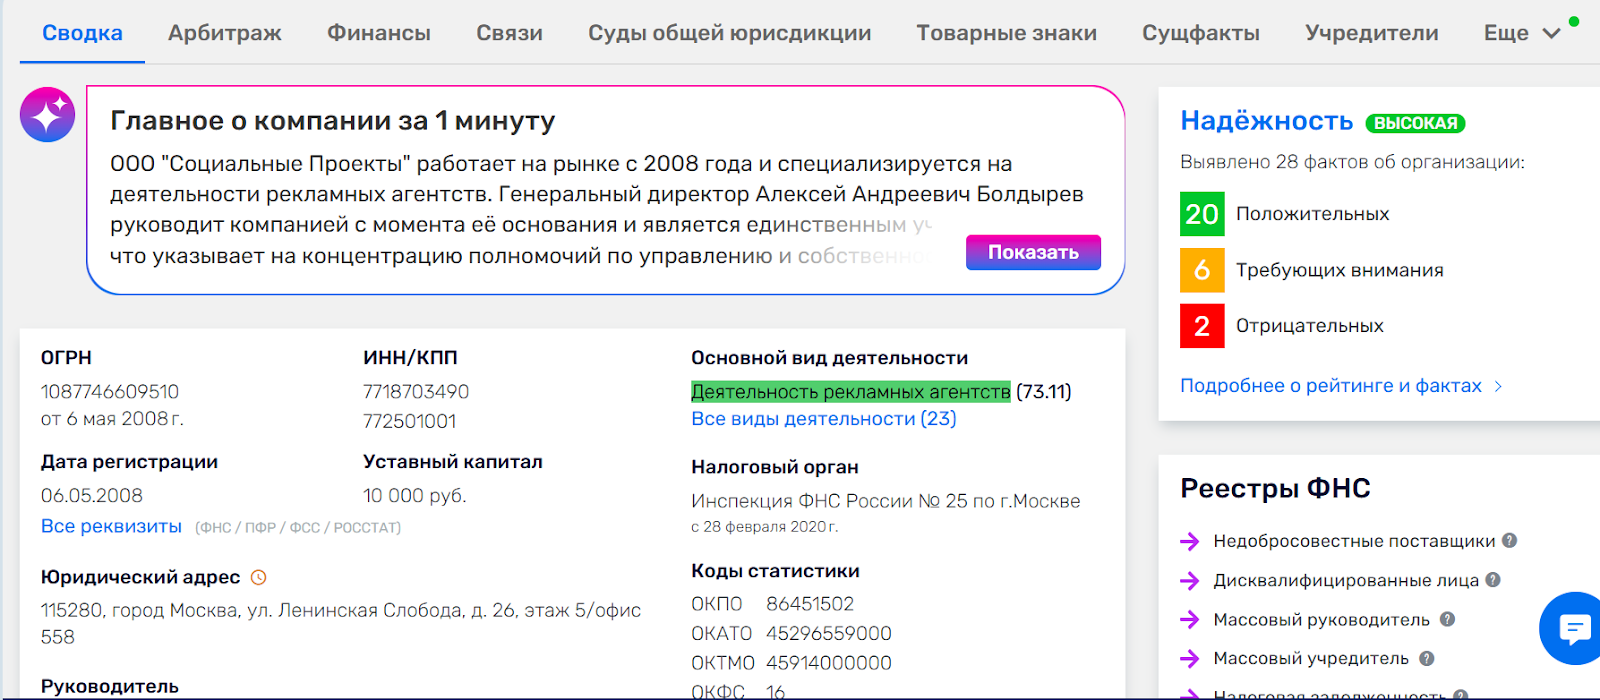Click the purple AI sparkle icon

point(47,115)
